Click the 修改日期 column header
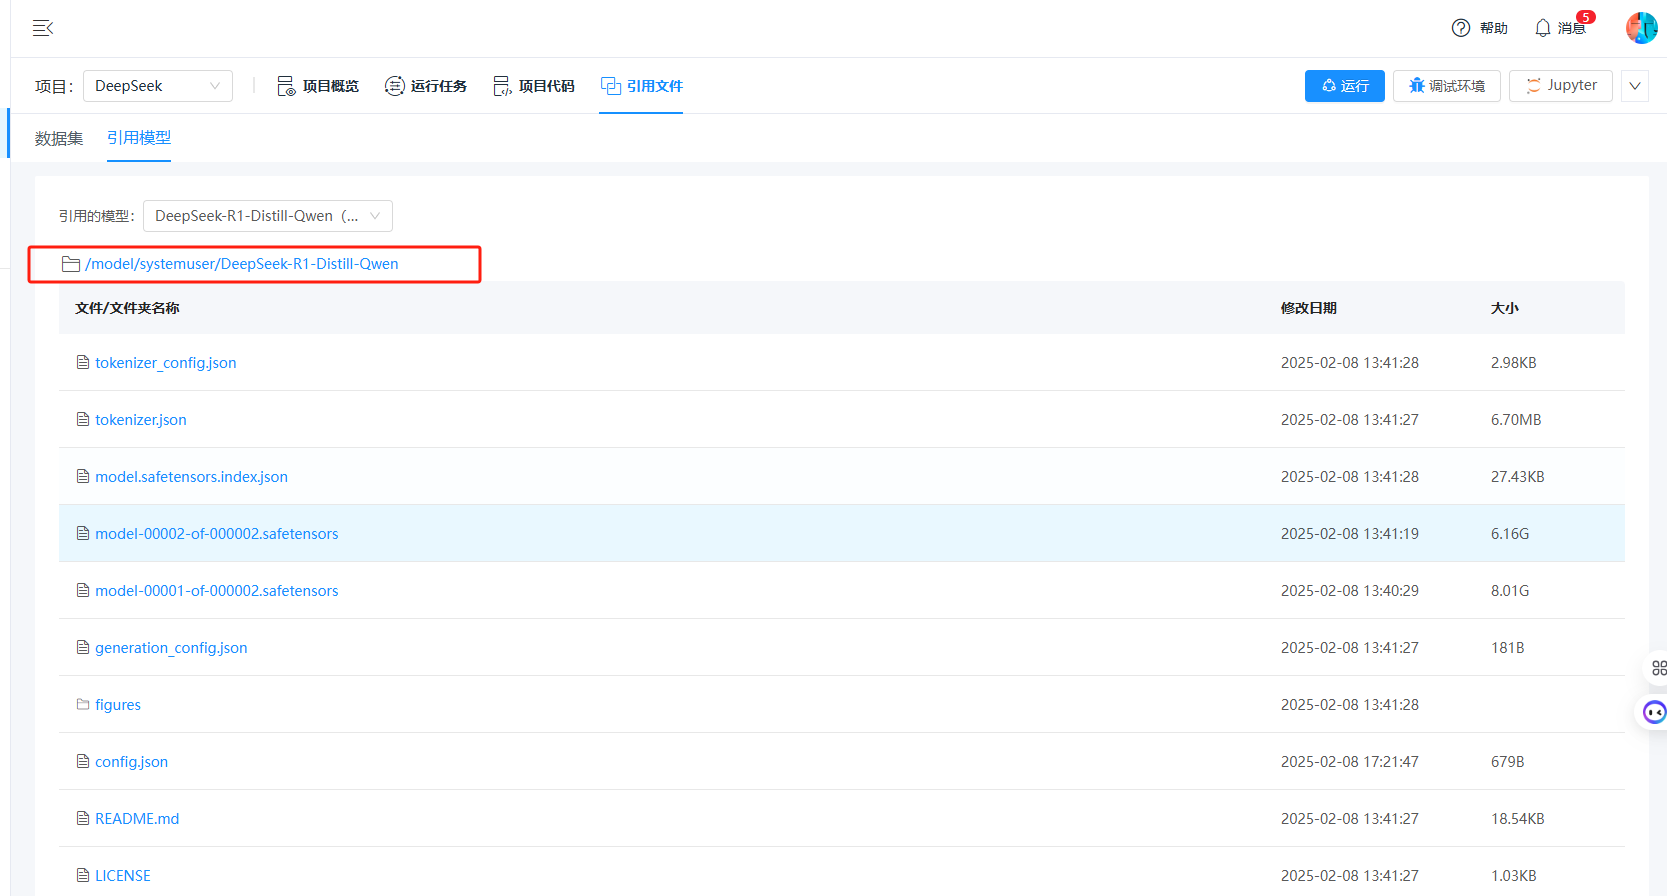 tap(1309, 308)
